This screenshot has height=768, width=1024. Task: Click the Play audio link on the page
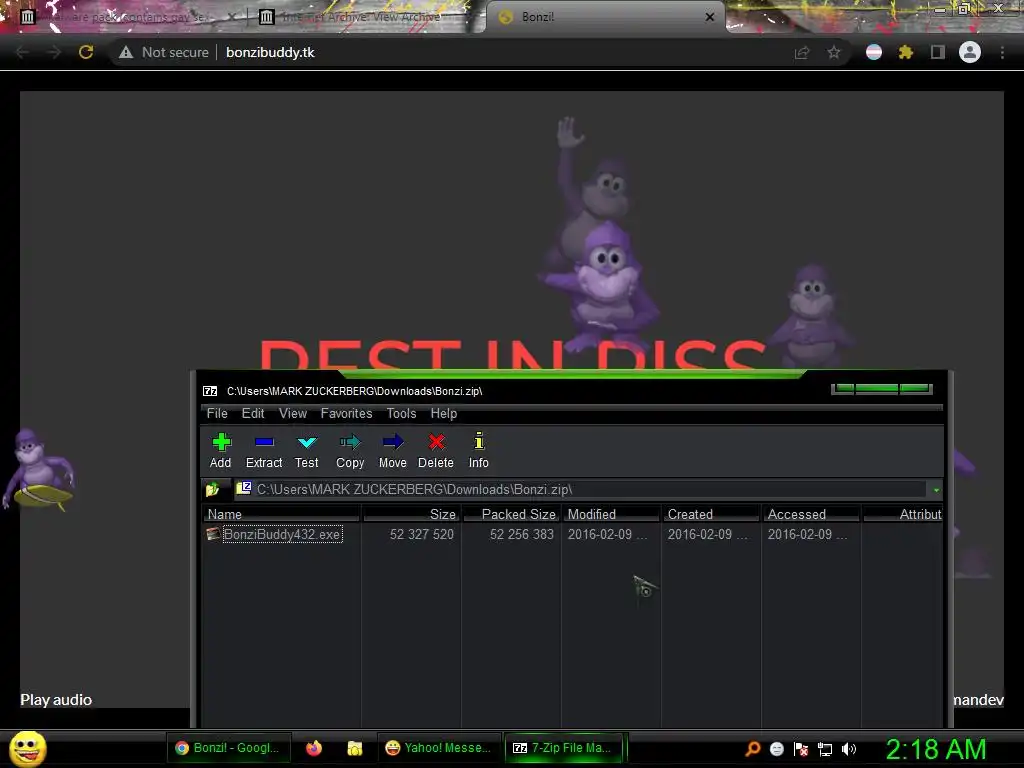[x=56, y=699]
